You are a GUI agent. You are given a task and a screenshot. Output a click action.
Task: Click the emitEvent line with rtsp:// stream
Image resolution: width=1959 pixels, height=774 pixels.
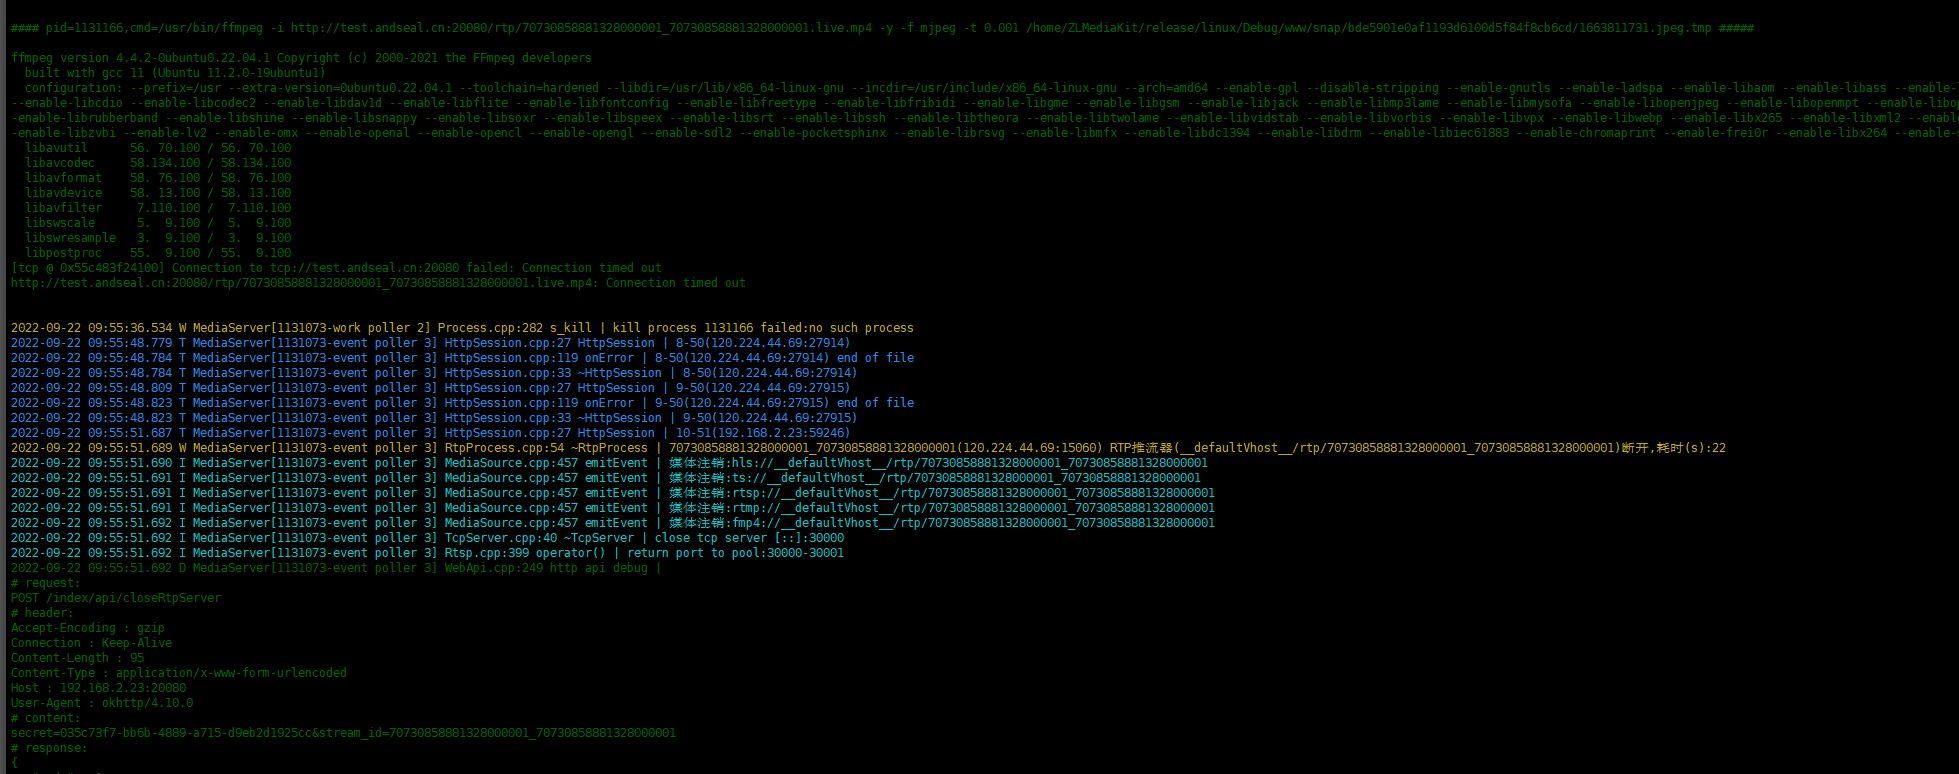613,493
